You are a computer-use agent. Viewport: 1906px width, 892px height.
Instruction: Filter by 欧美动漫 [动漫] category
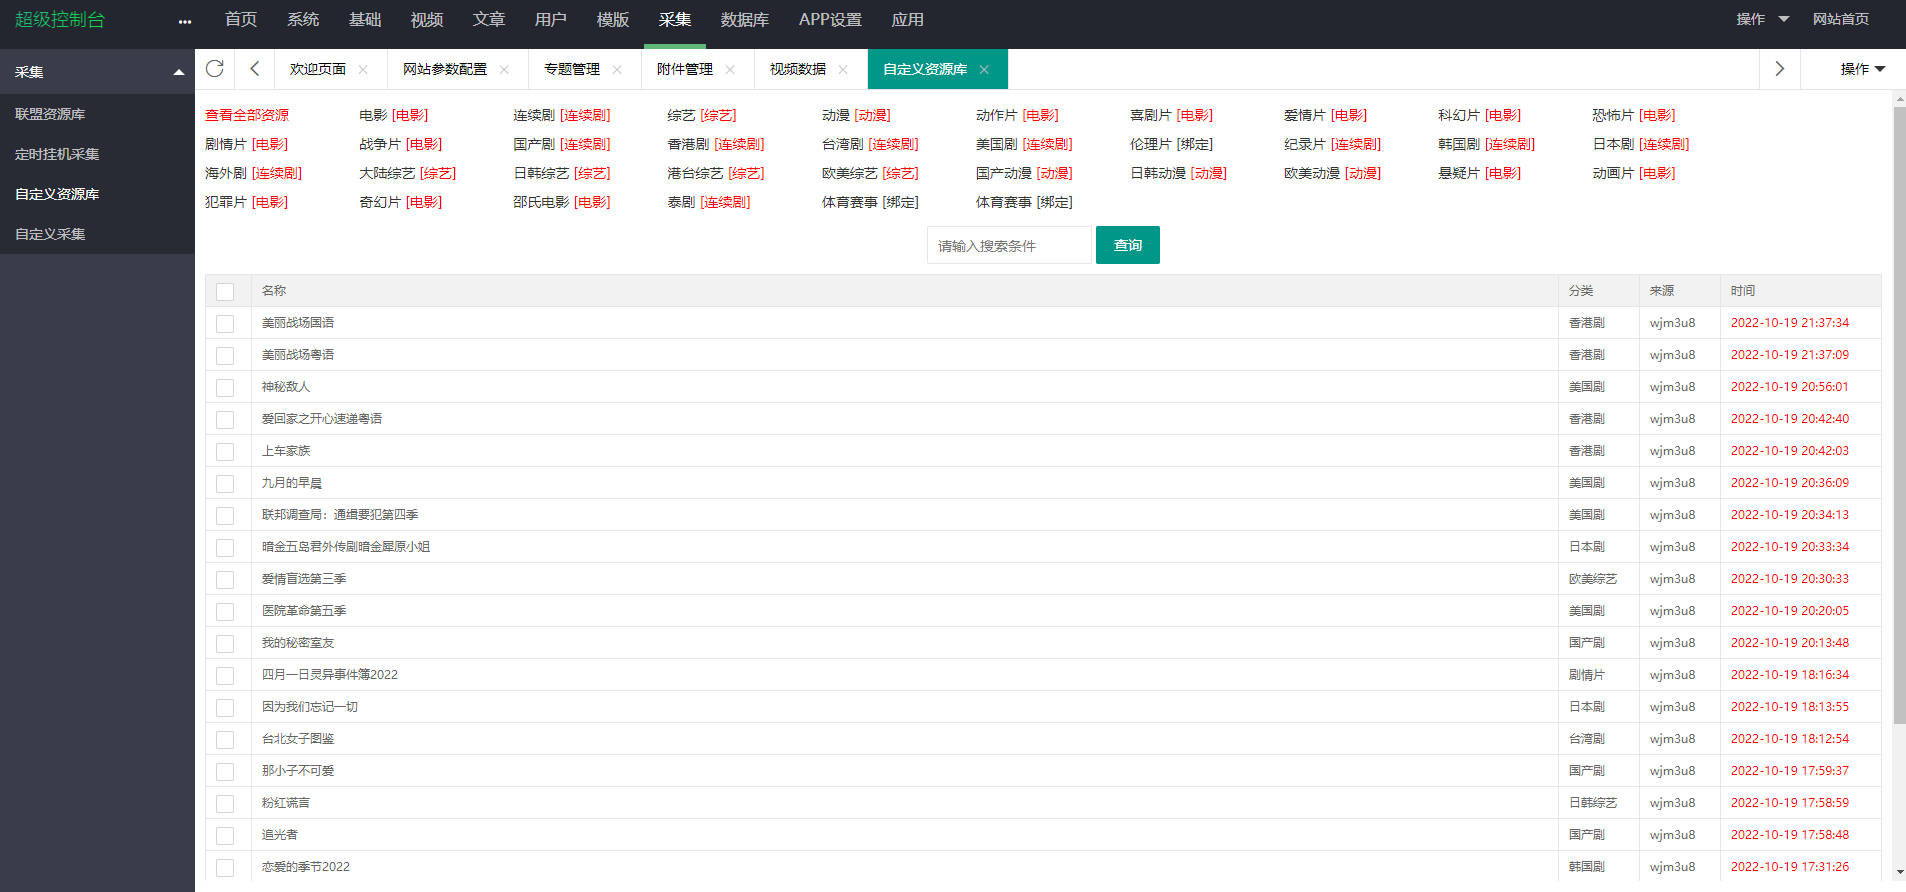[1332, 173]
